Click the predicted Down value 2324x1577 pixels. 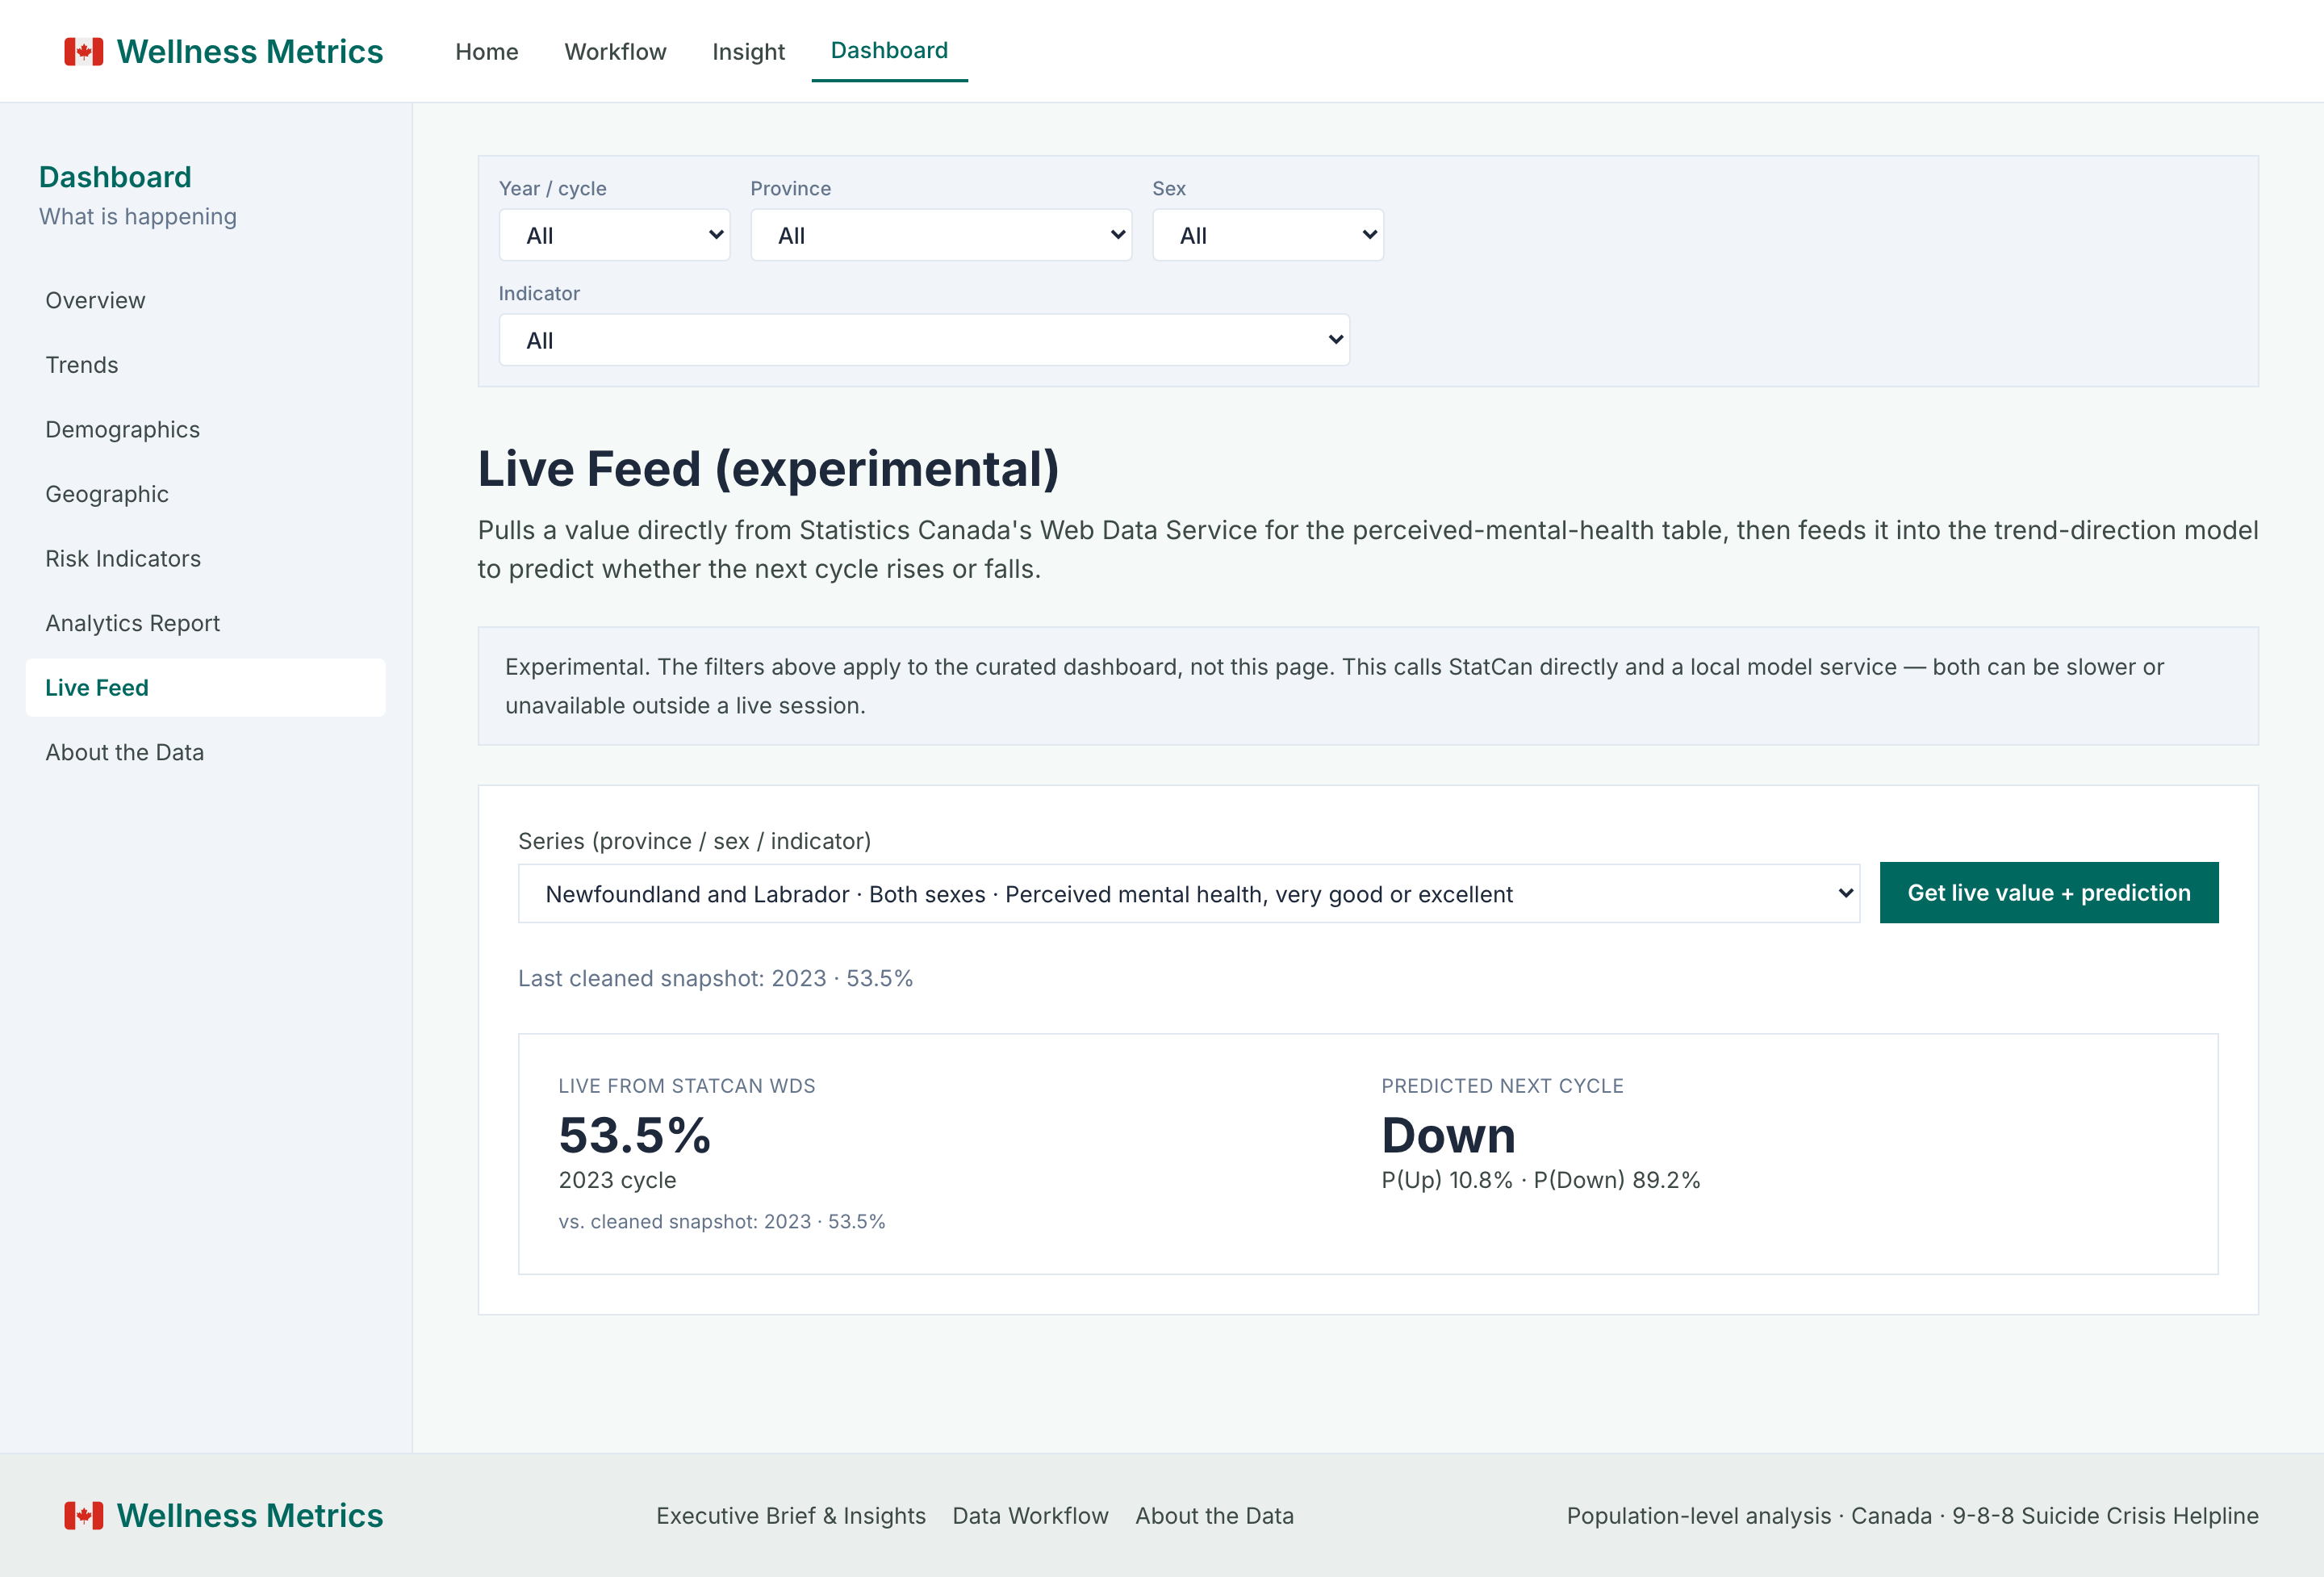pyautogui.click(x=1448, y=1135)
